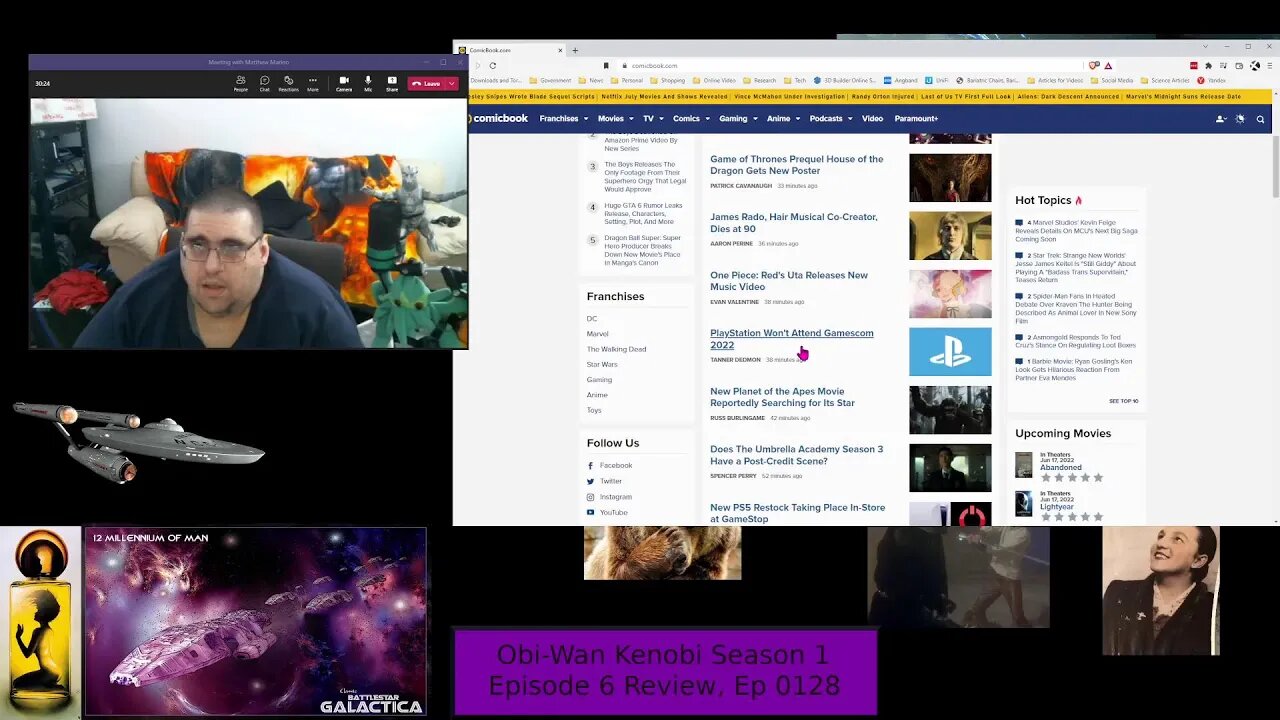Select the ComicBook.com browser tab
The image size is (1280, 720).
511,50
